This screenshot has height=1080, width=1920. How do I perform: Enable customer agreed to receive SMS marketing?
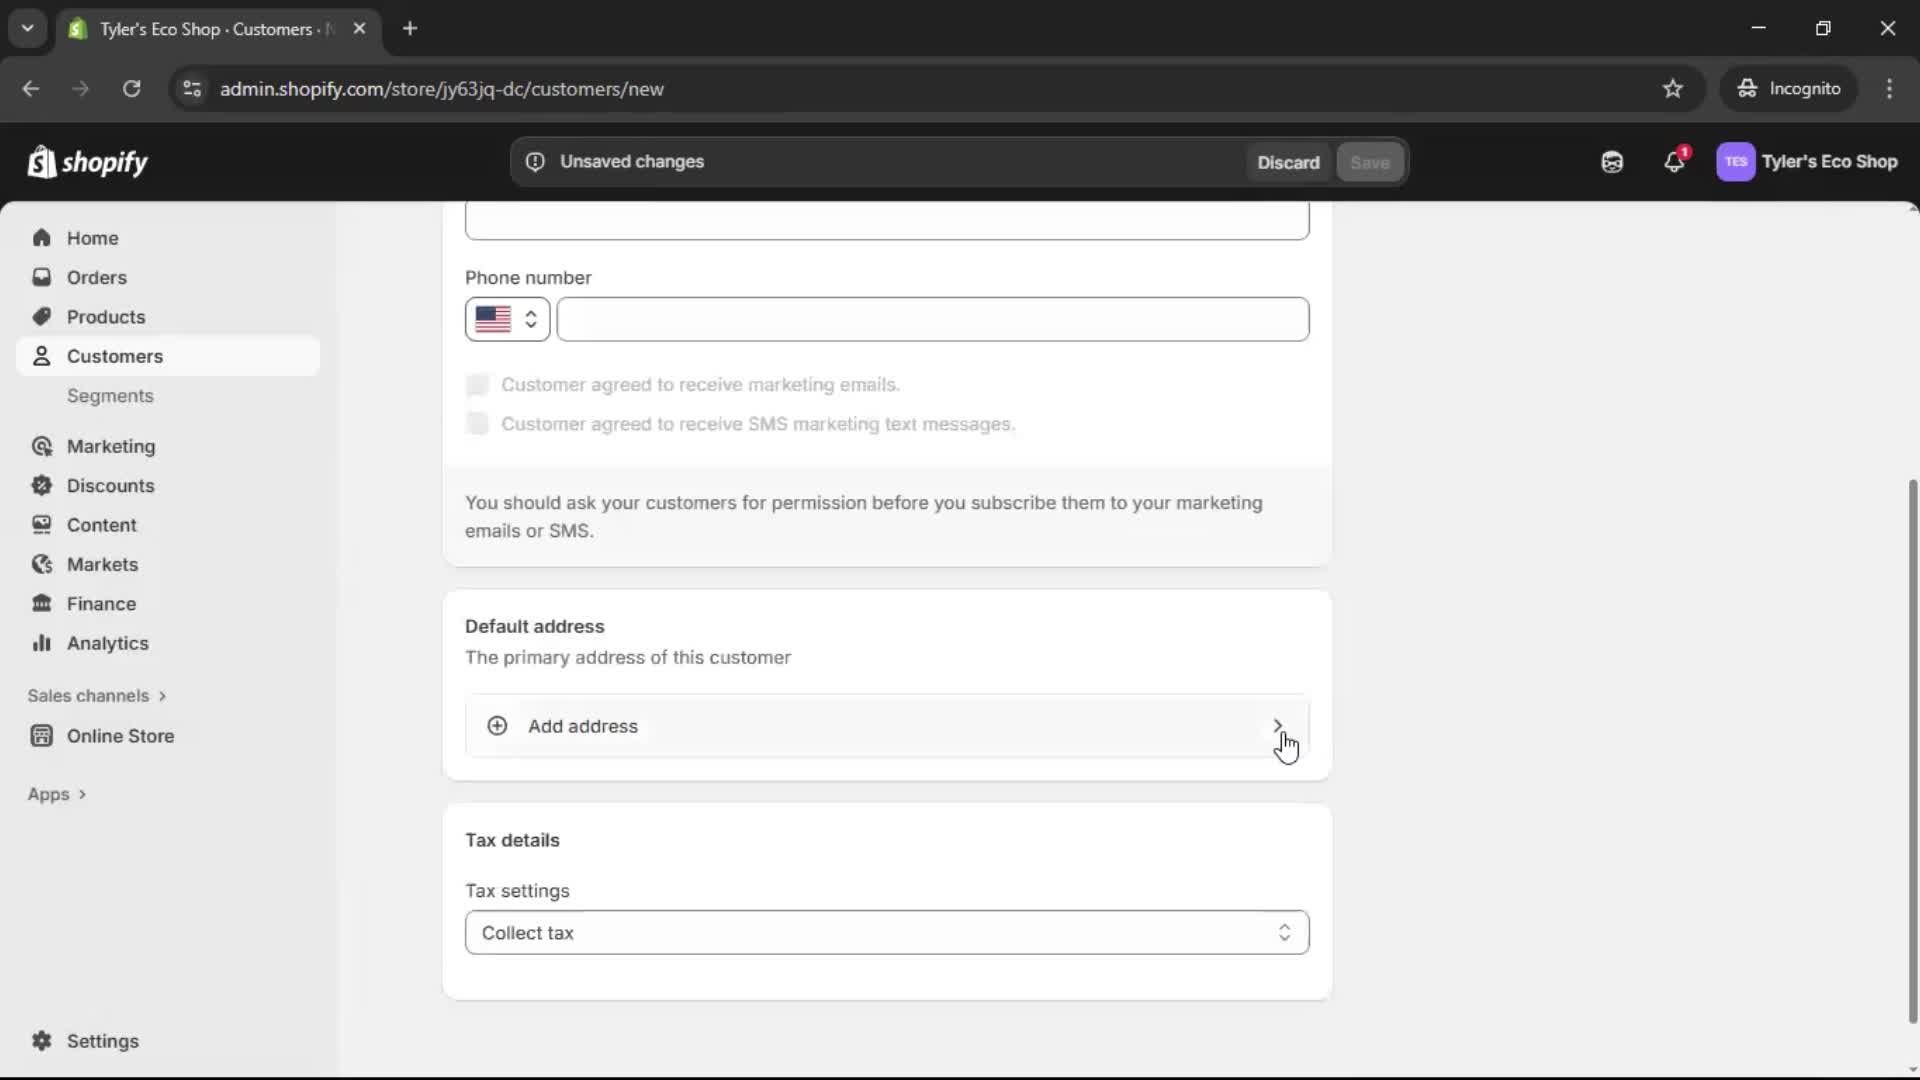coord(478,423)
